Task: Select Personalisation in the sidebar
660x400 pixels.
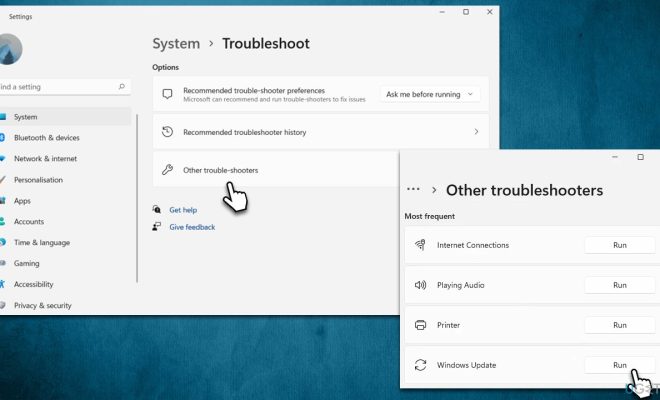Action: coord(38,180)
